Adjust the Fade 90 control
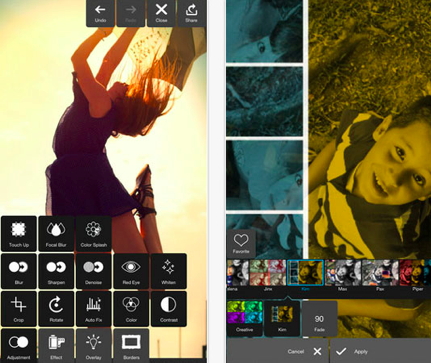The image size is (431, 363). pyautogui.click(x=319, y=319)
